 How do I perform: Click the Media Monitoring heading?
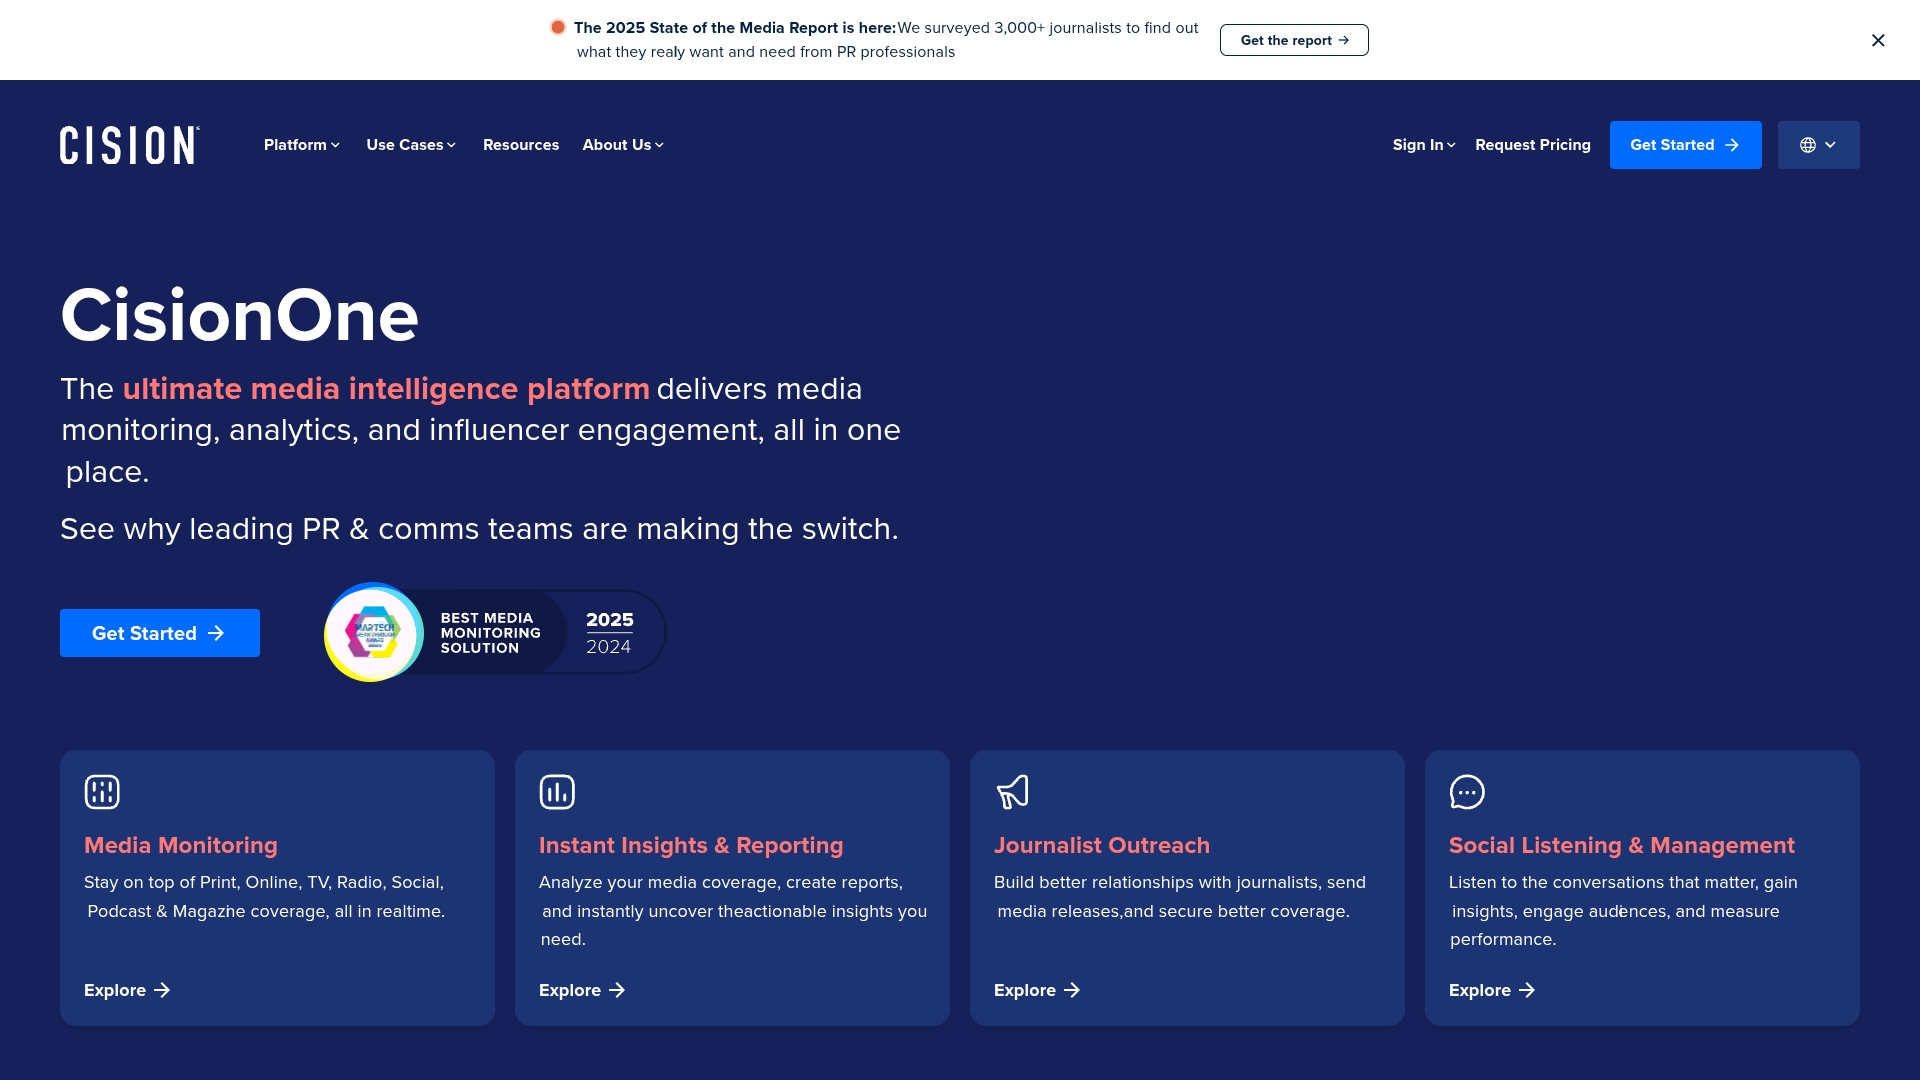coord(181,845)
